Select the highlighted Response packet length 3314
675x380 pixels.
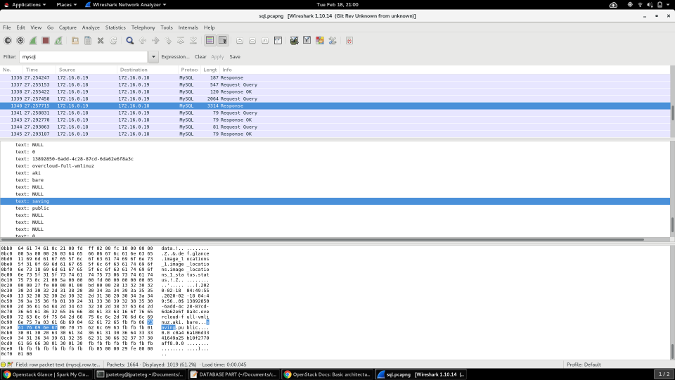click(x=335, y=106)
